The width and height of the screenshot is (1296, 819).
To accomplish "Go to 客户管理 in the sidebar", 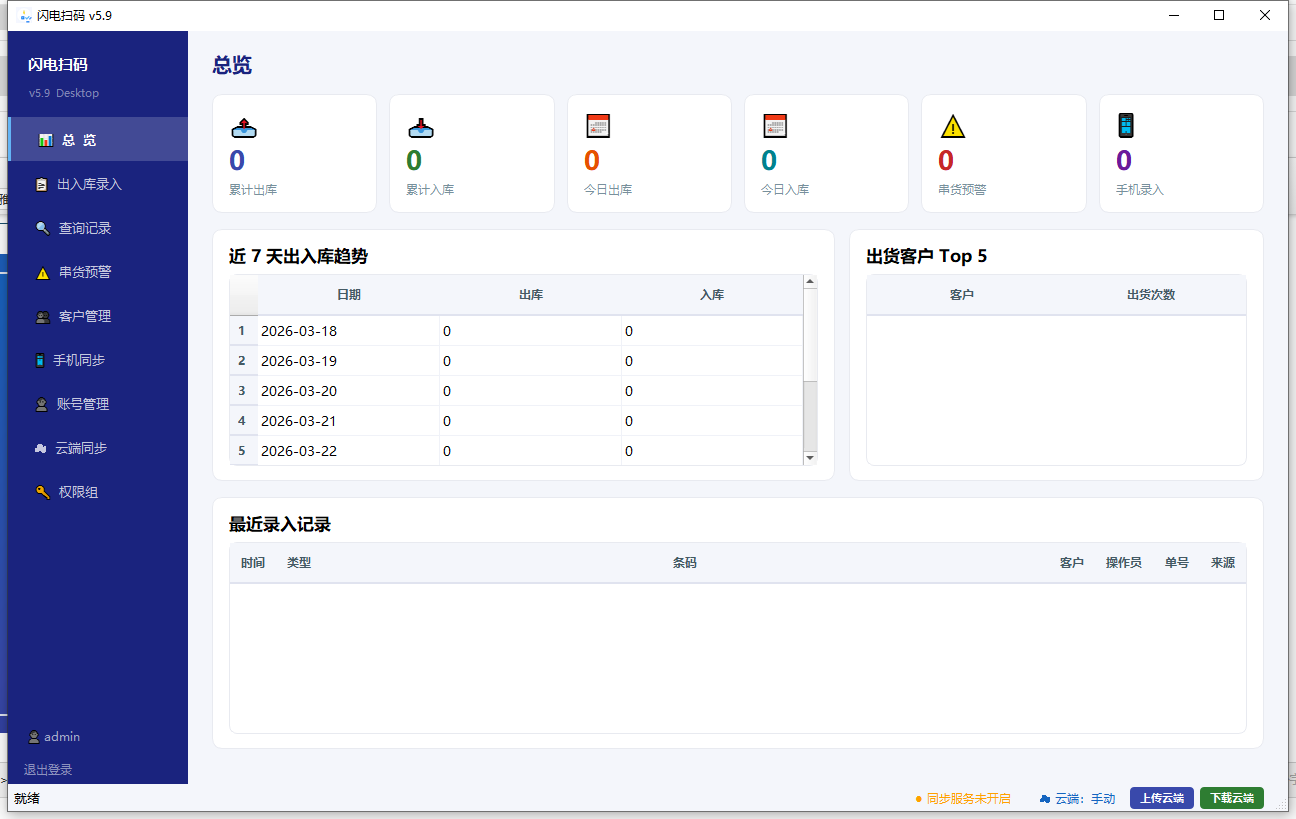I will (84, 317).
